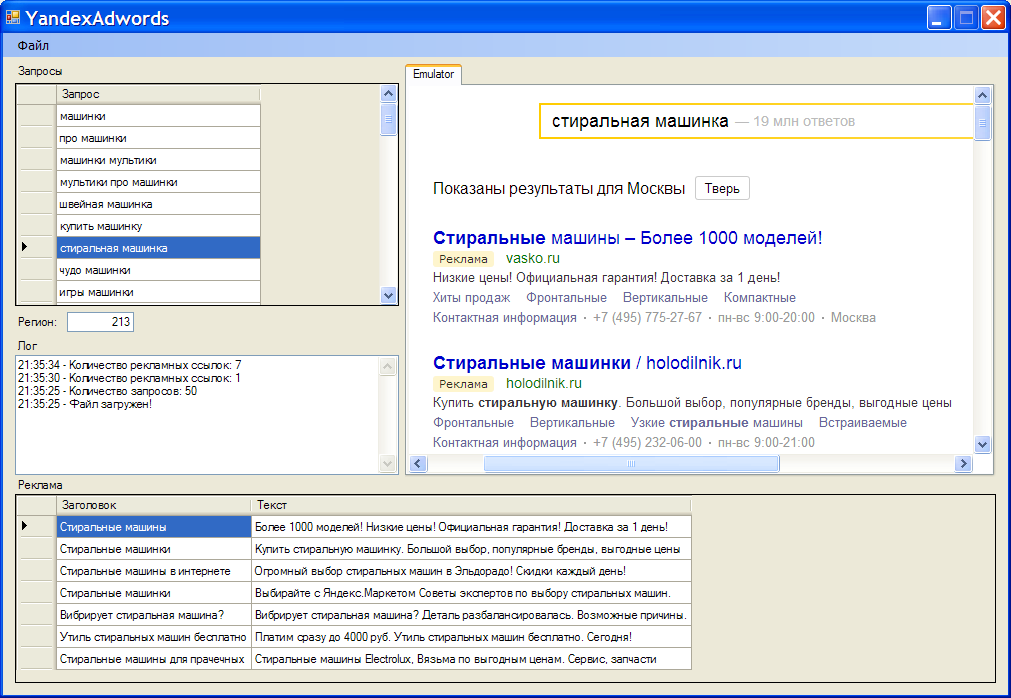Click text cell 'Платим сразу до 4000 руб.'

471,637
